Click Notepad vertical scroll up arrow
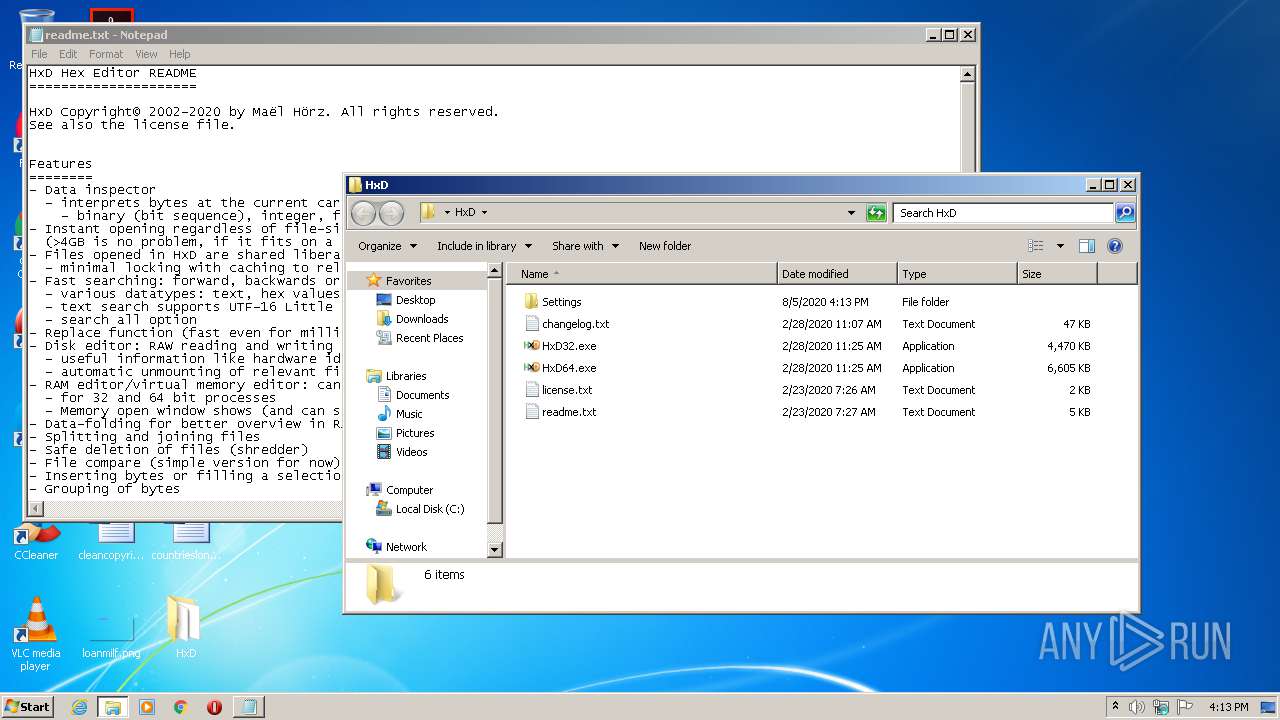Image resolution: width=1280 pixels, height=720 pixels. point(967,74)
